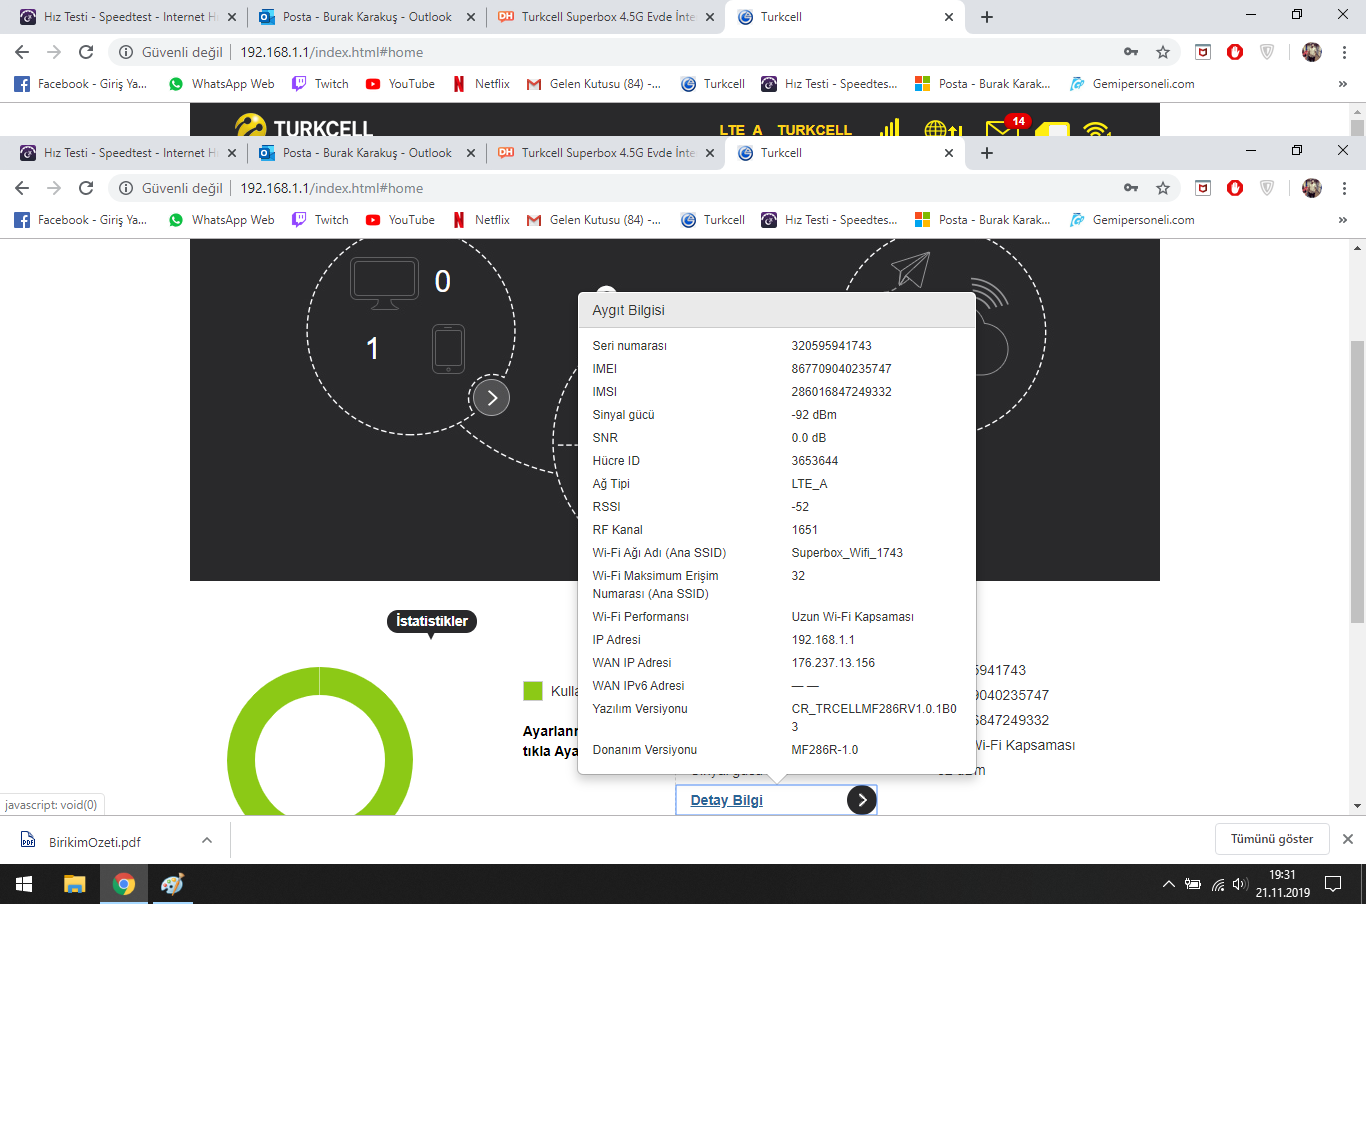
Task: Click the phone icon in connected devices circle
Action: coord(448,349)
